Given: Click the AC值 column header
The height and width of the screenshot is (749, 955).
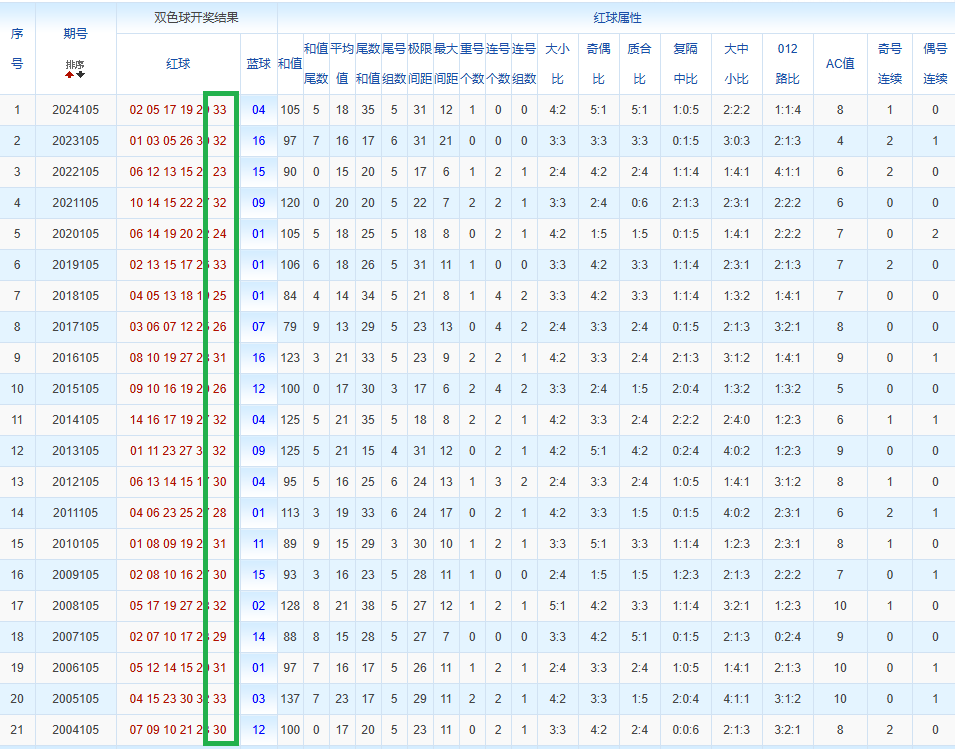Looking at the screenshot, I should click(840, 64).
